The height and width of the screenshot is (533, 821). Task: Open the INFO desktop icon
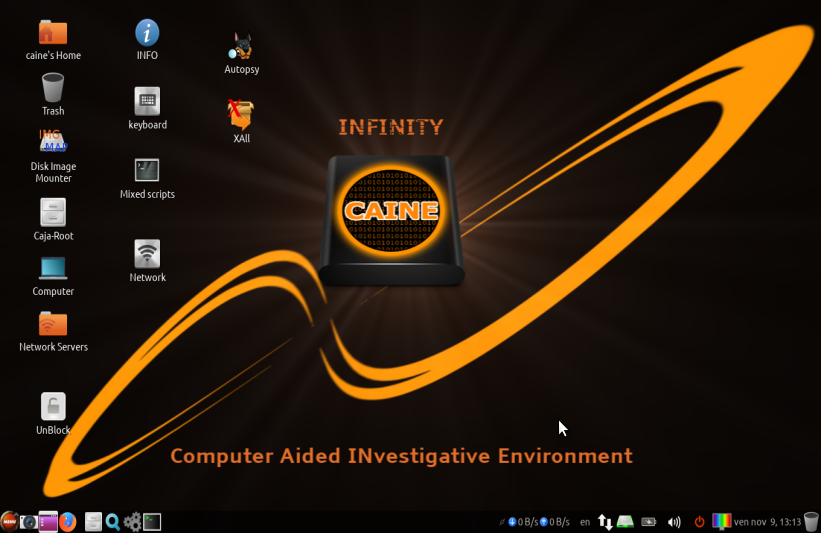[x=147, y=32]
